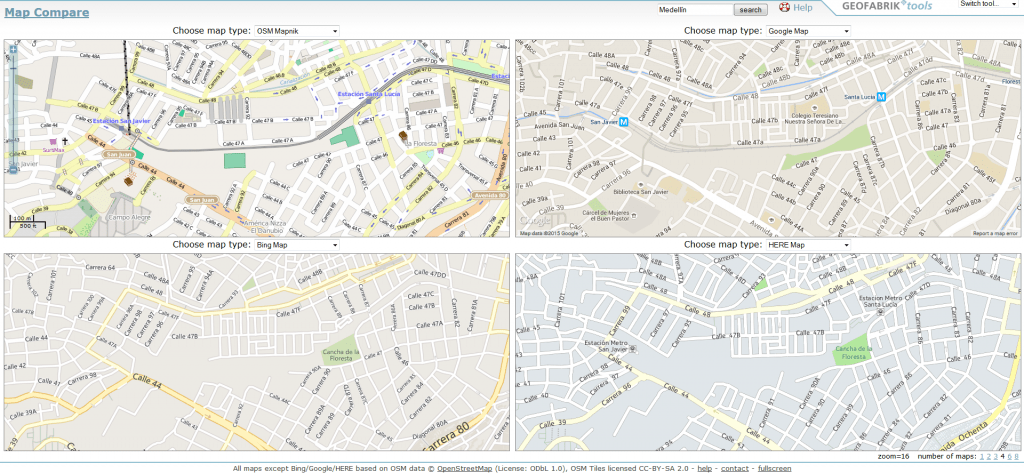Click the Medellín search input field
The height and width of the screenshot is (473, 1024).
pyautogui.click(x=695, y=10)
